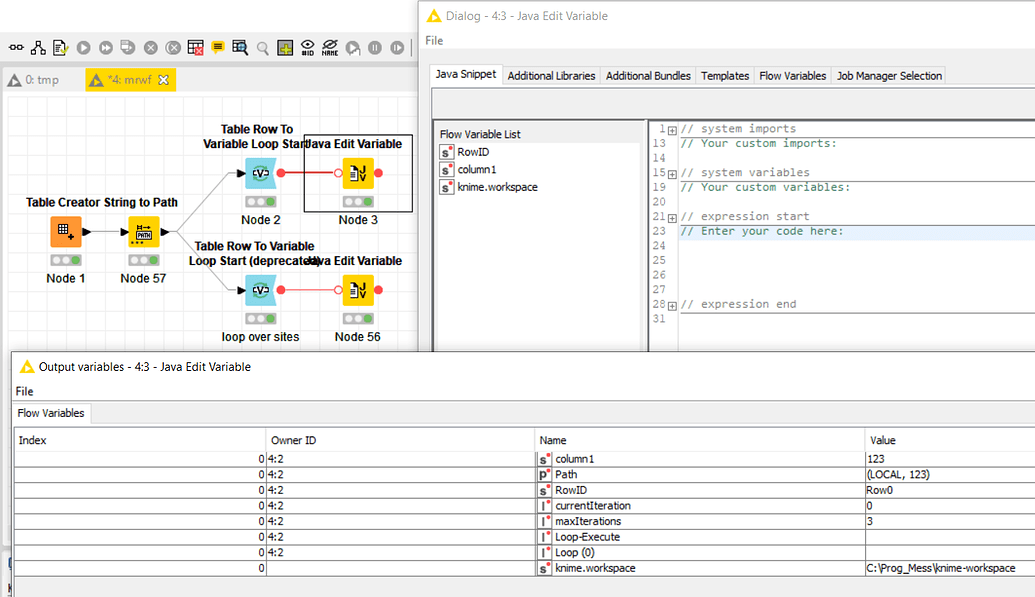The width and height of the screenshot is (1035, 597).
Task: Execute all executable nodes via double-arrow icon
Action: 106,47
